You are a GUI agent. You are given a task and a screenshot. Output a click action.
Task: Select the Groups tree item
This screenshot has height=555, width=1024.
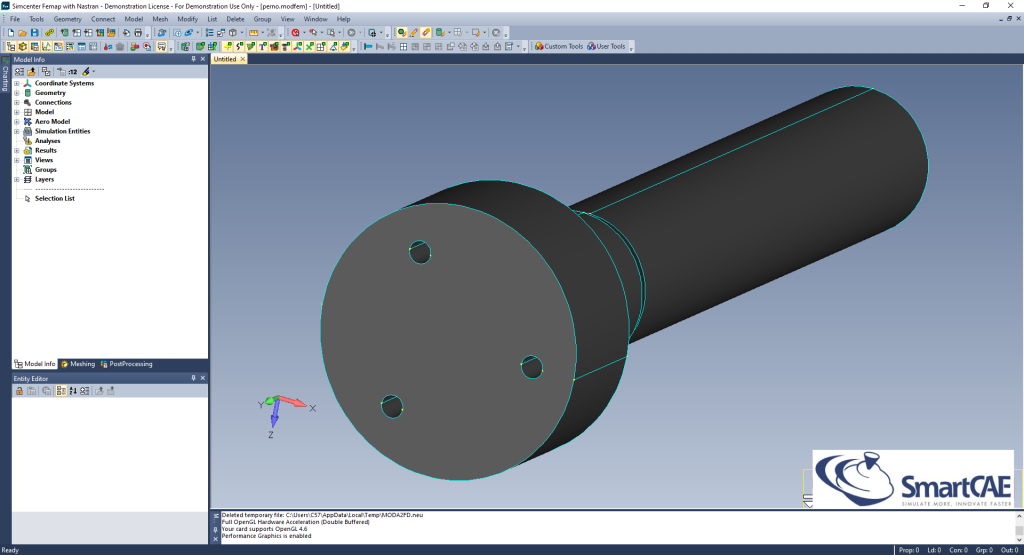tap(46, 170)
